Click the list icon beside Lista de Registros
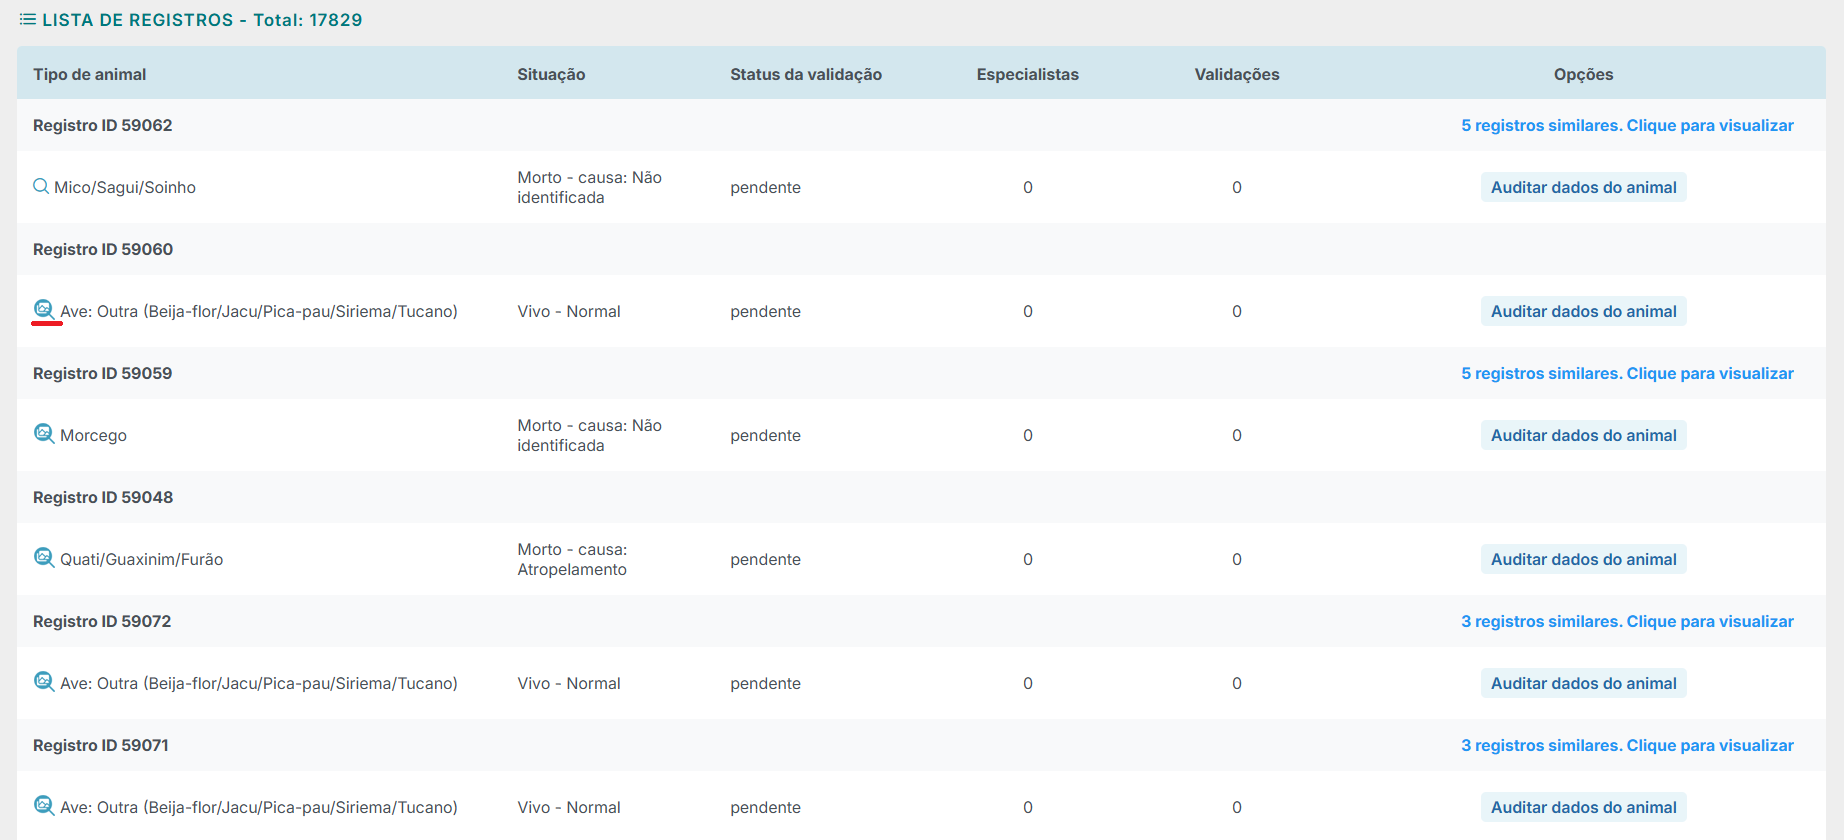Image resolution: width=1844 pixels, height=840 pixels. click(28, 20)
